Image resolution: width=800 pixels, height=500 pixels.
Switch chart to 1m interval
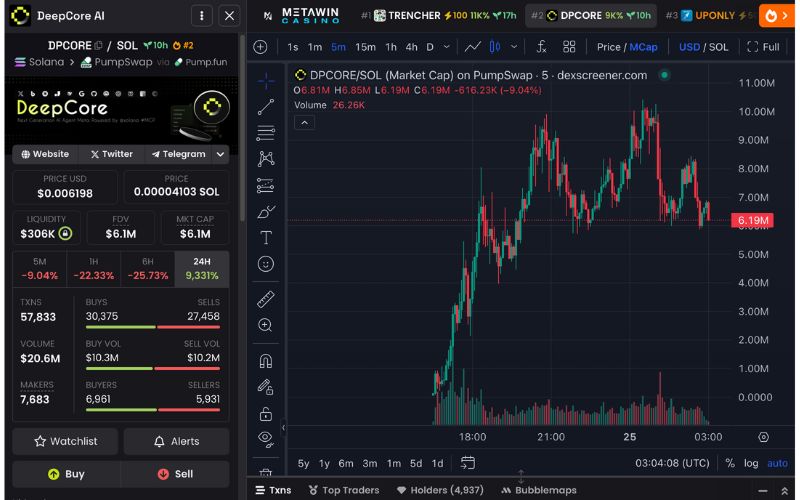pyautogui.click(x=315, y=47)
